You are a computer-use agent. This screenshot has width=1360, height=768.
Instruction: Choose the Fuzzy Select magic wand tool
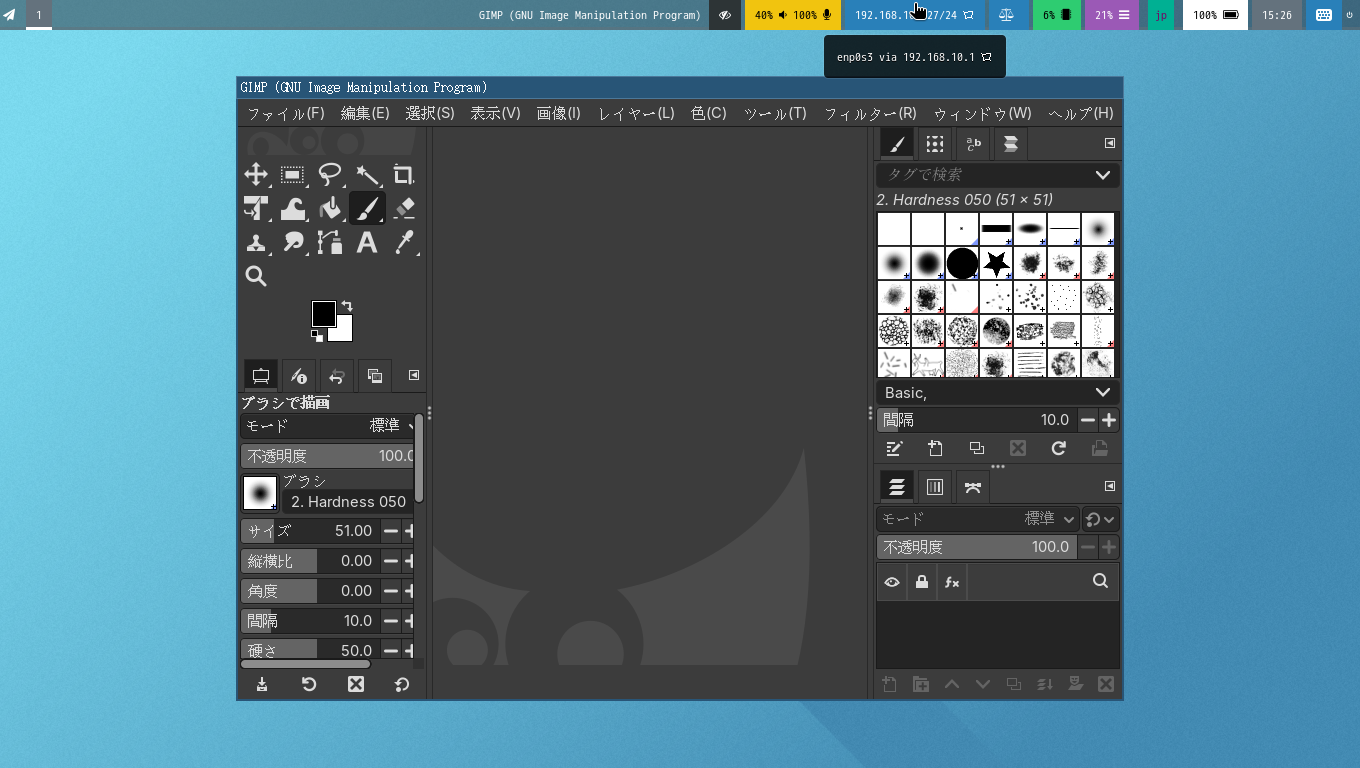tap(367, 175)
